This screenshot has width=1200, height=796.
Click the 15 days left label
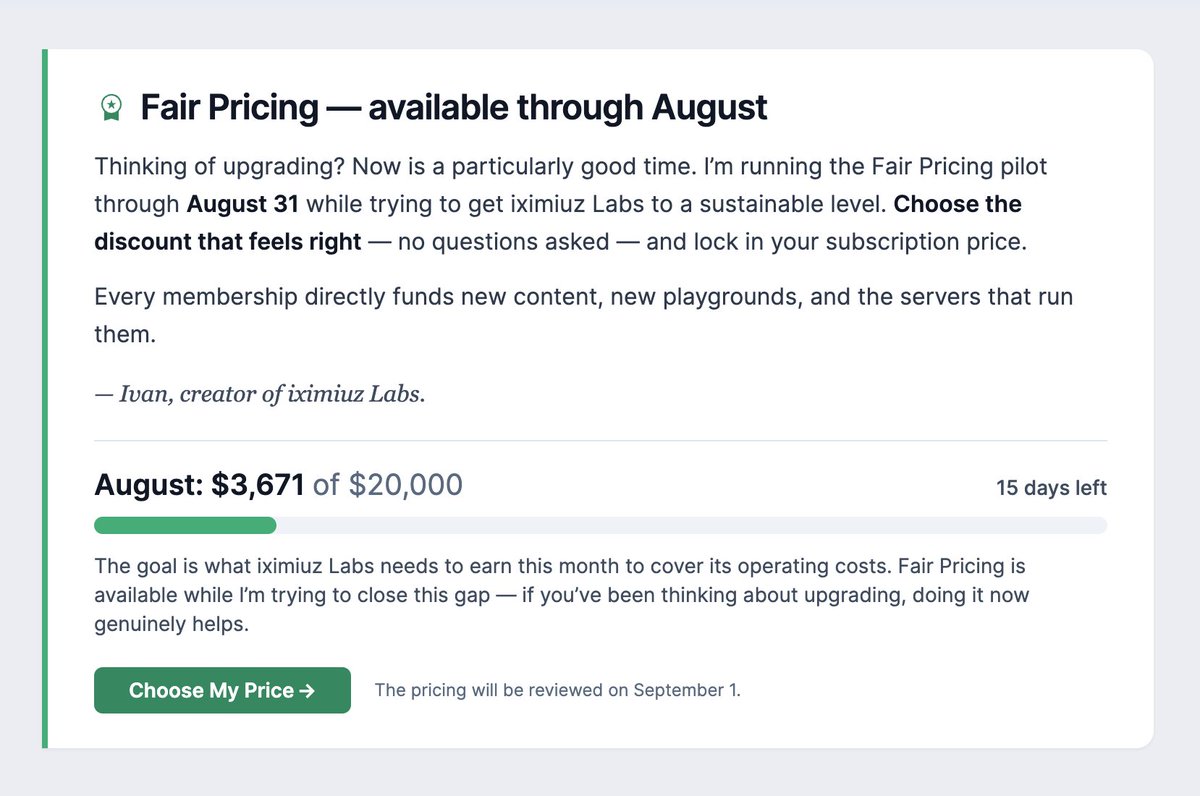(x=1051, y=488)
